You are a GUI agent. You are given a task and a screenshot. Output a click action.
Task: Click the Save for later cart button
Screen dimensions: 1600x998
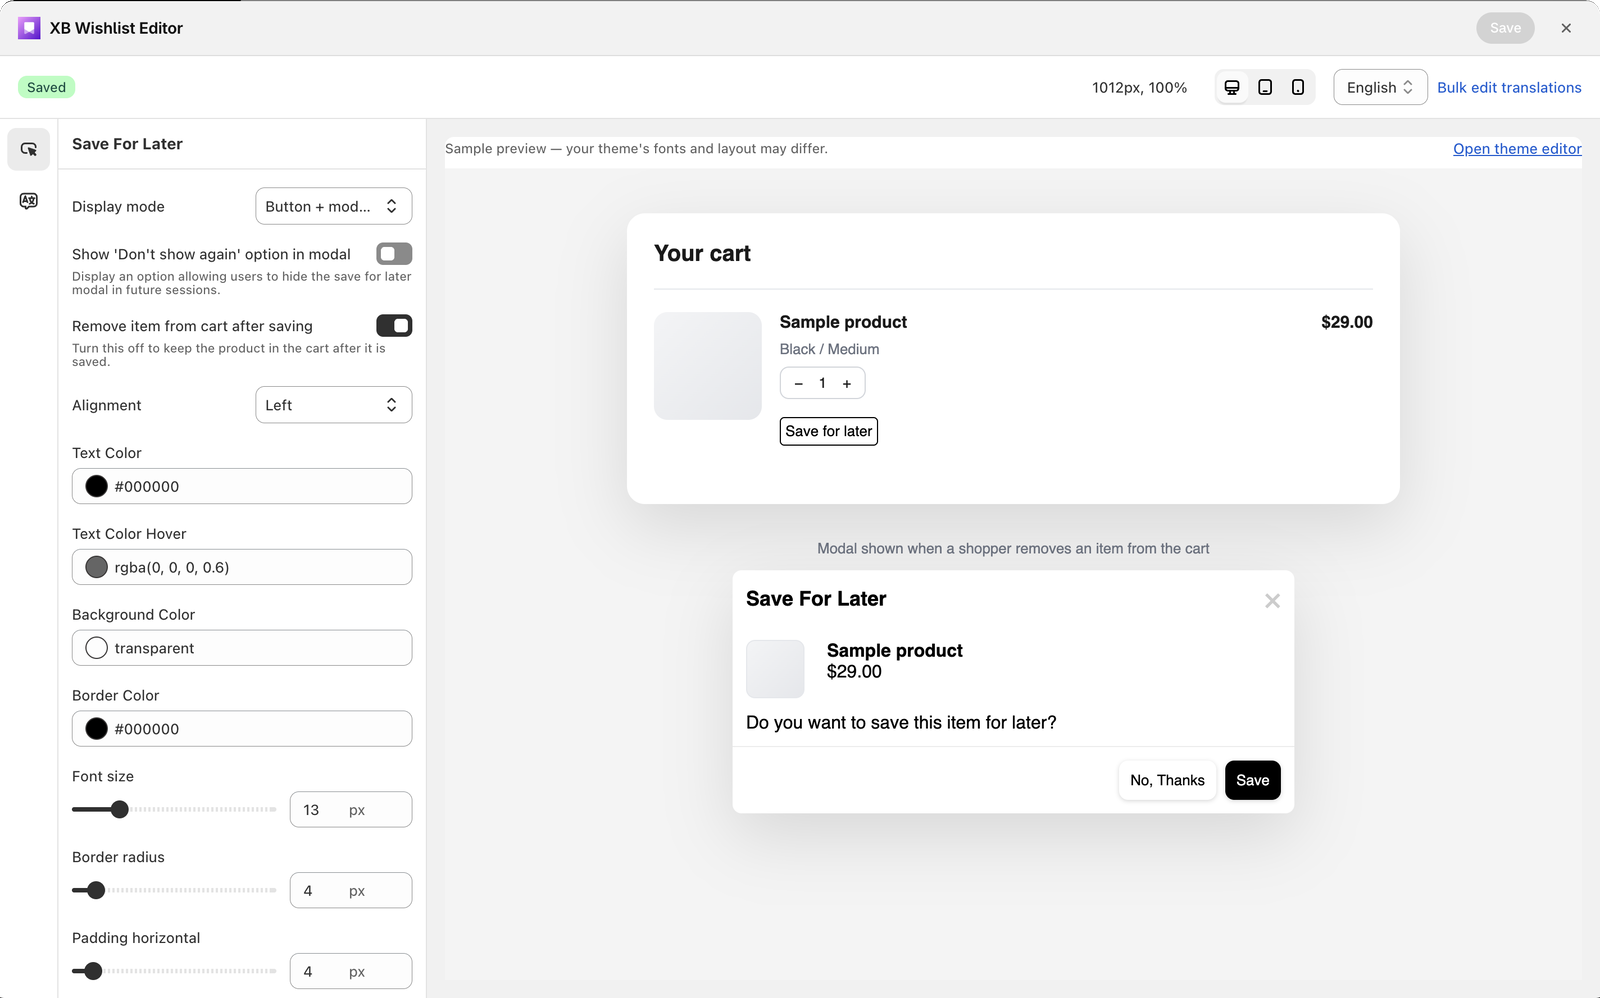829,431
